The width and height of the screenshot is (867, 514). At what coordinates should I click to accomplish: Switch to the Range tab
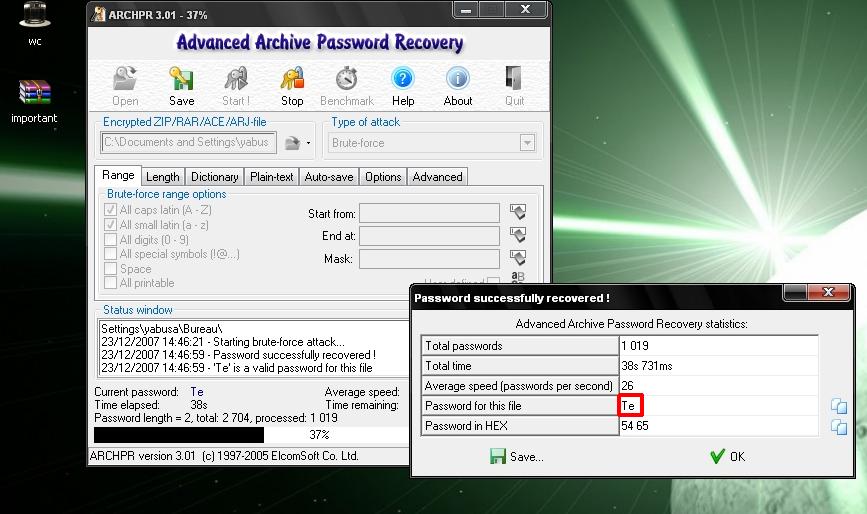pos(118,175)
